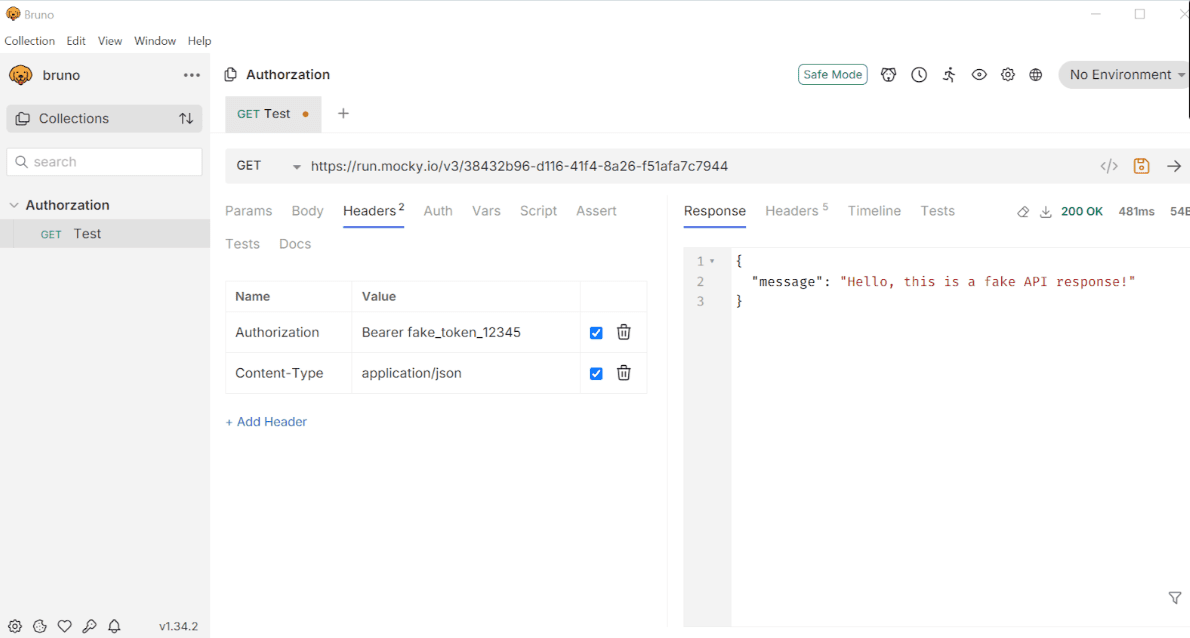Open the Timeline response tab
1190x638 pixels.
pos(874,211)
